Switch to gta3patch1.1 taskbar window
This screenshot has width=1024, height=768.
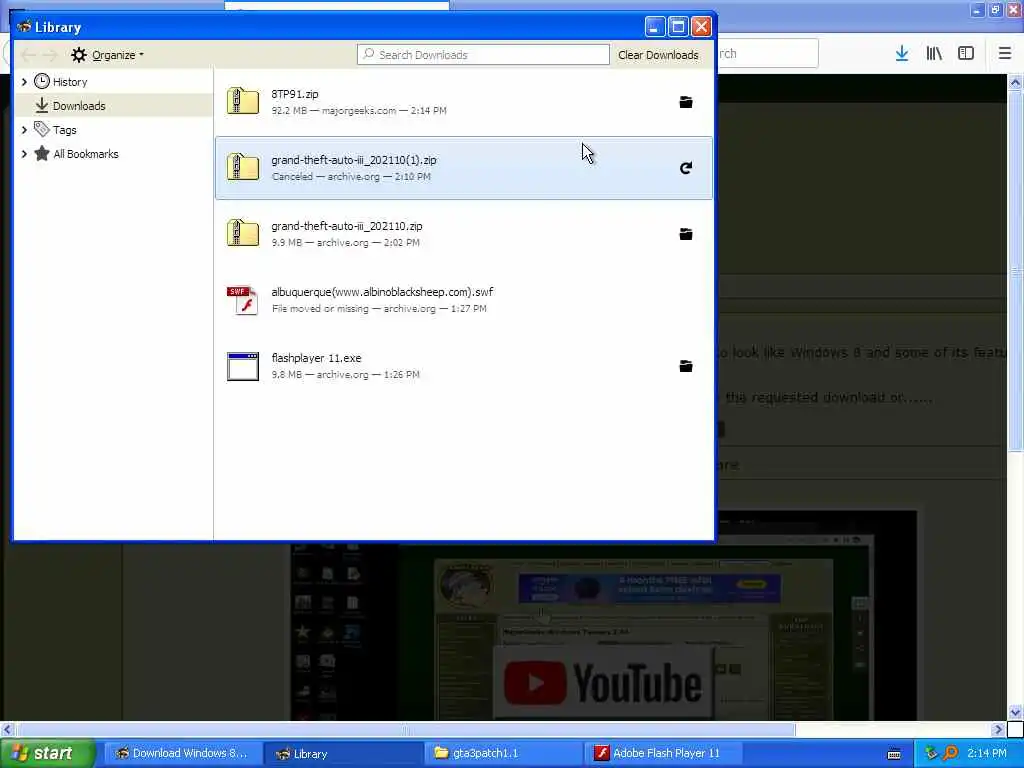tap(503, 753)
